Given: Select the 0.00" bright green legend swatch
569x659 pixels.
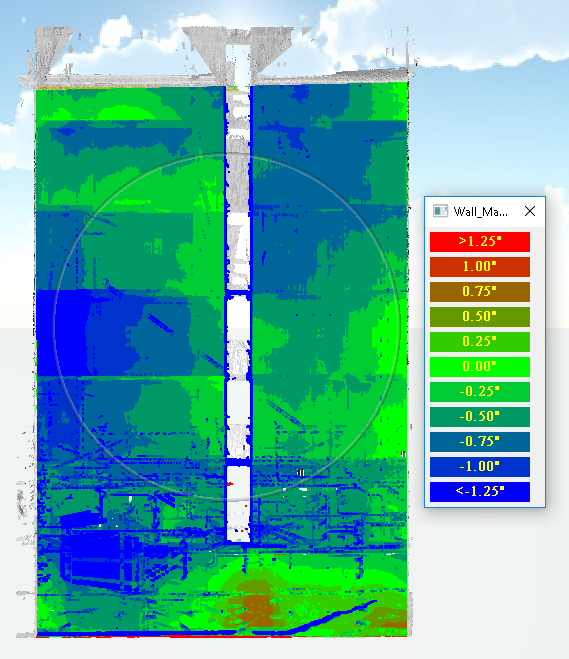Looking at the screenshot, I should coord(479,366).
